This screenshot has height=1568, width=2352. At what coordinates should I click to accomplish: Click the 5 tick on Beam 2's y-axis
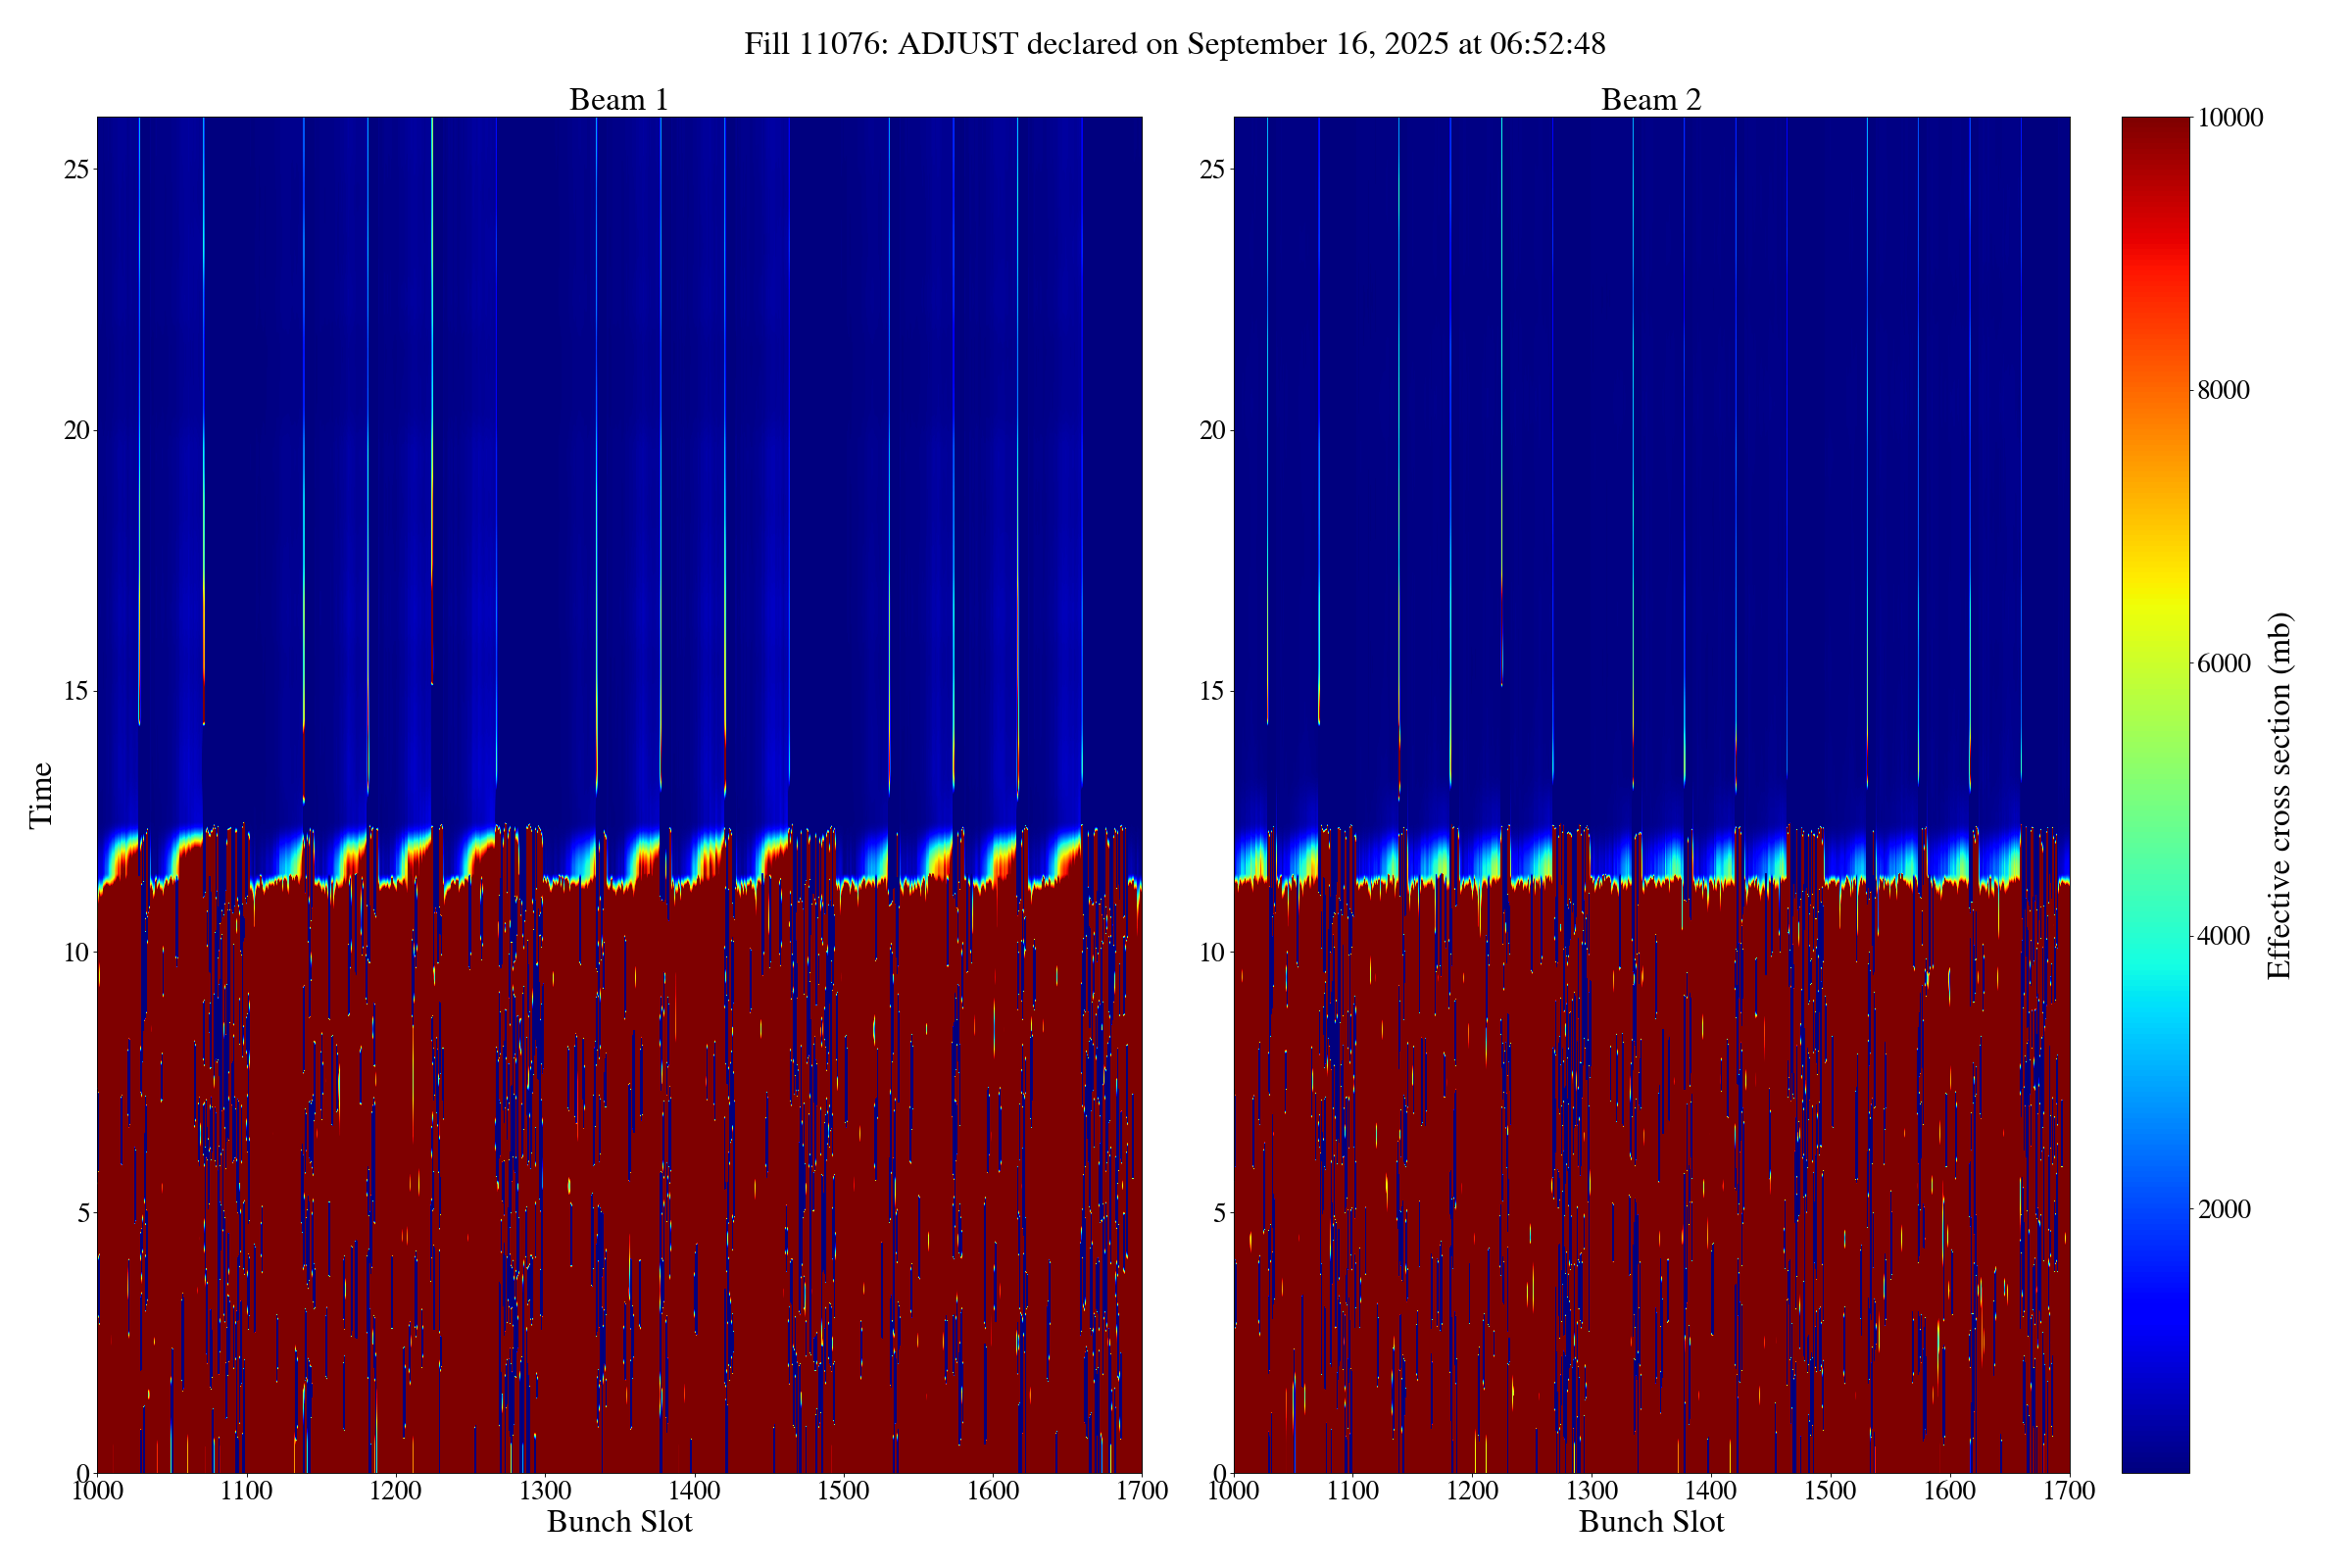tap(1219, 1214)
